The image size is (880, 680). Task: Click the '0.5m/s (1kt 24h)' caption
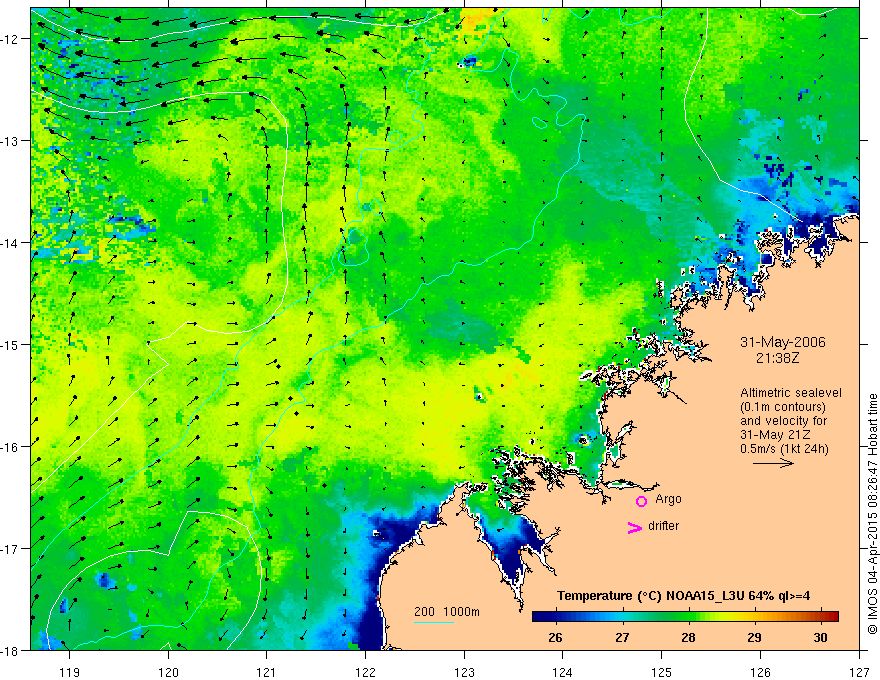tap(784, 449)
